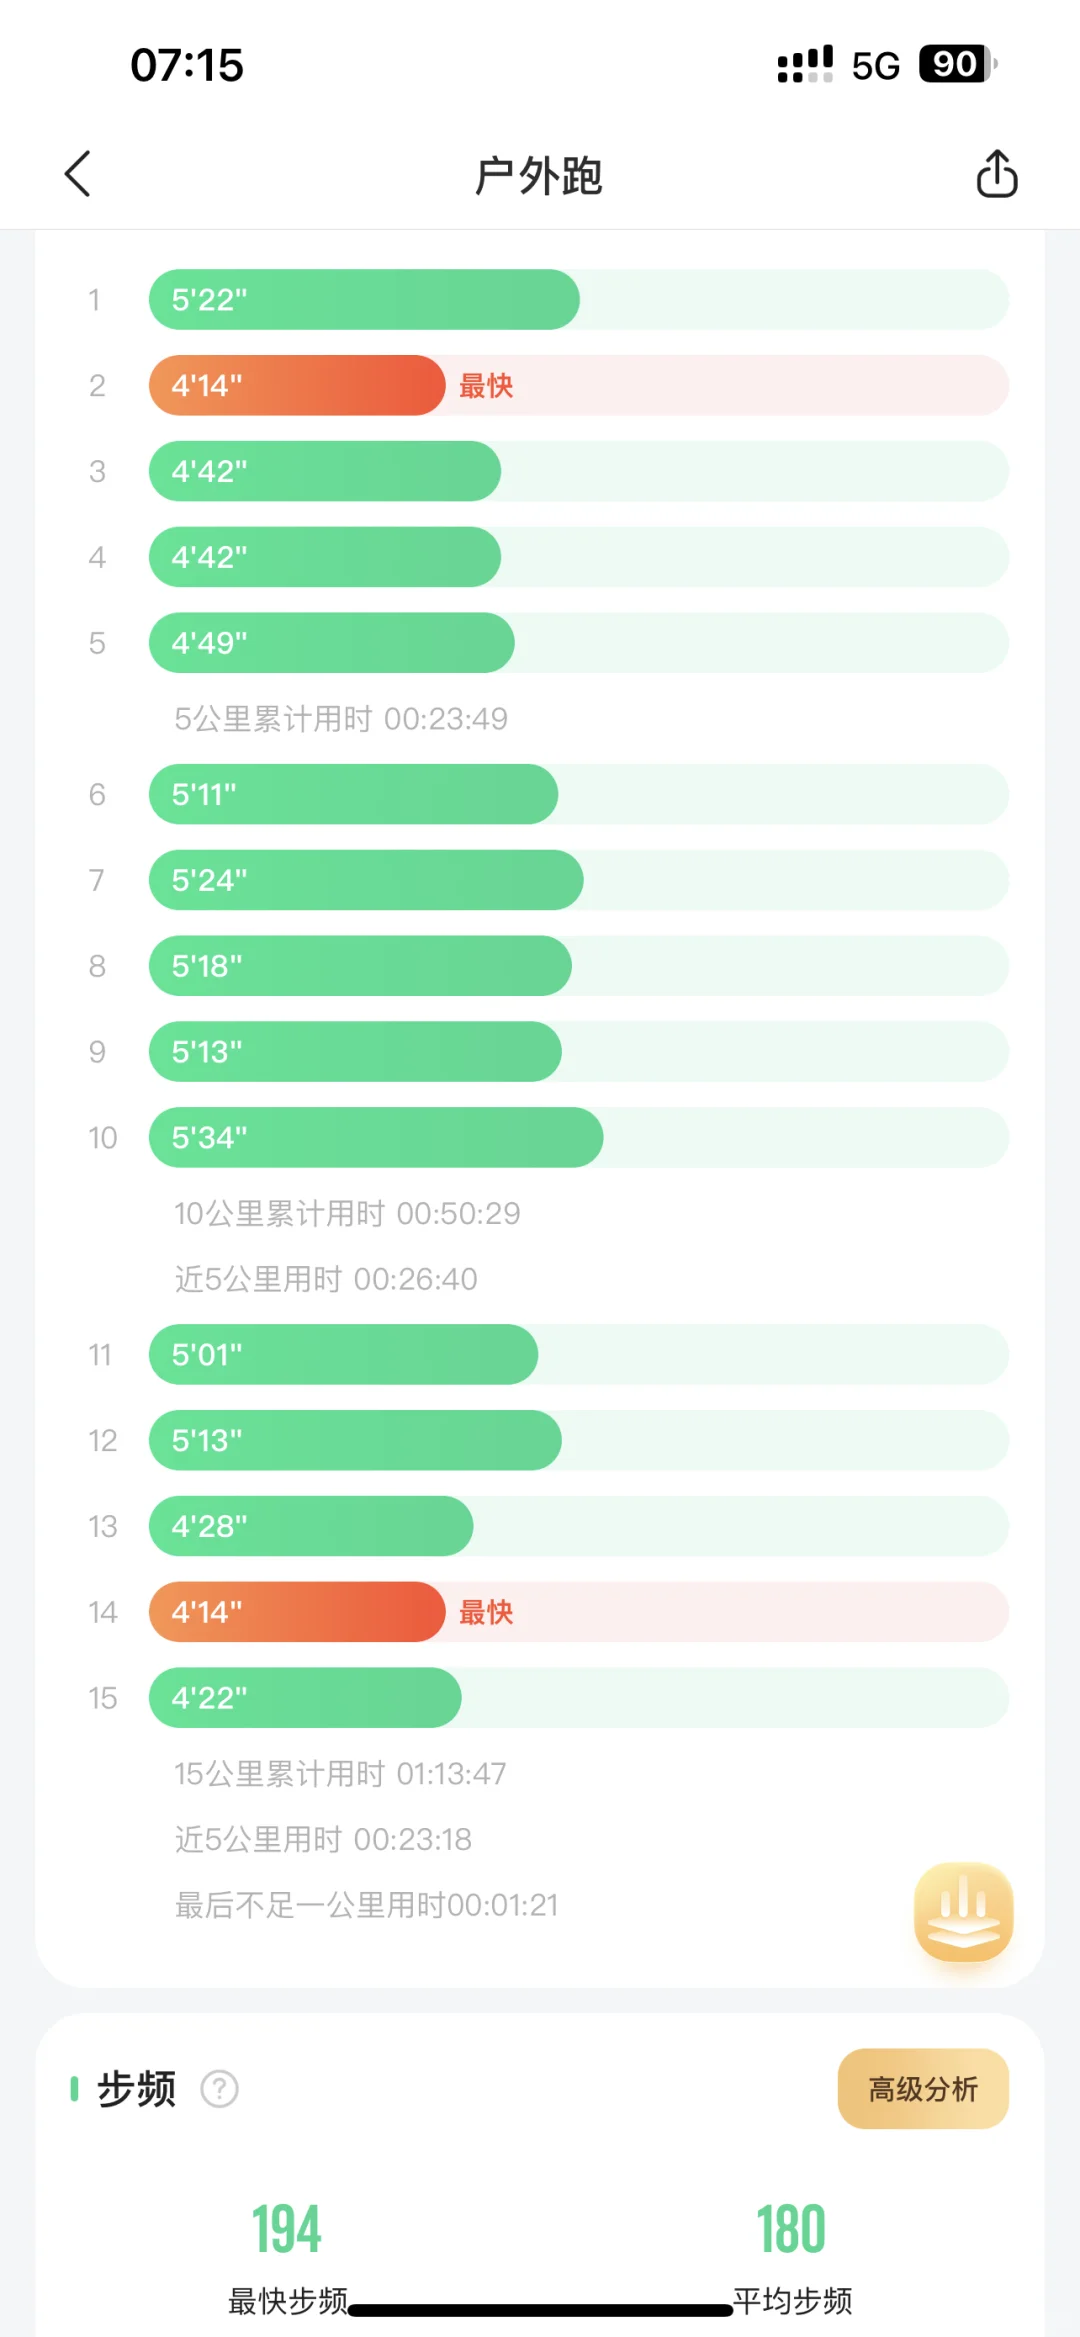Tap the battery indicator showing 90
This screenshot has width=1080, height=2337.
956,65
